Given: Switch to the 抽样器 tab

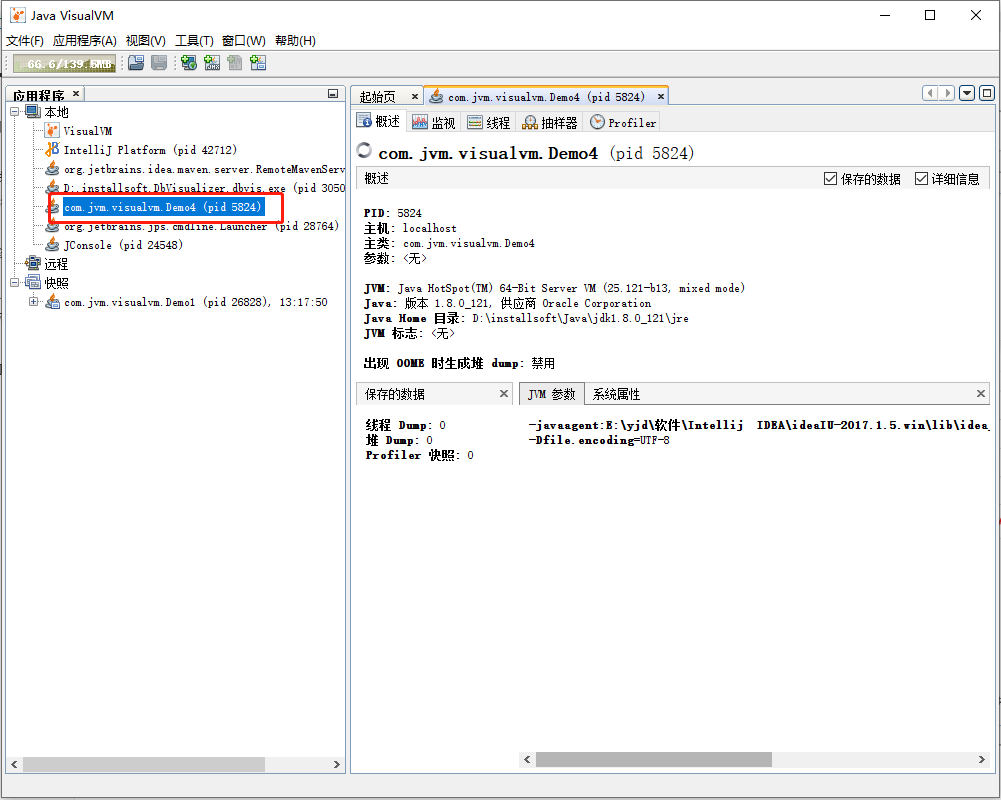Looking at the screenshot, I should click(x=550, y=122).
